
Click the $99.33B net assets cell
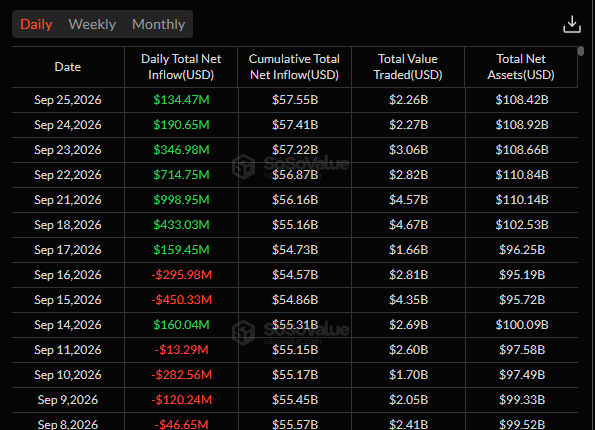tap(522, 400)
